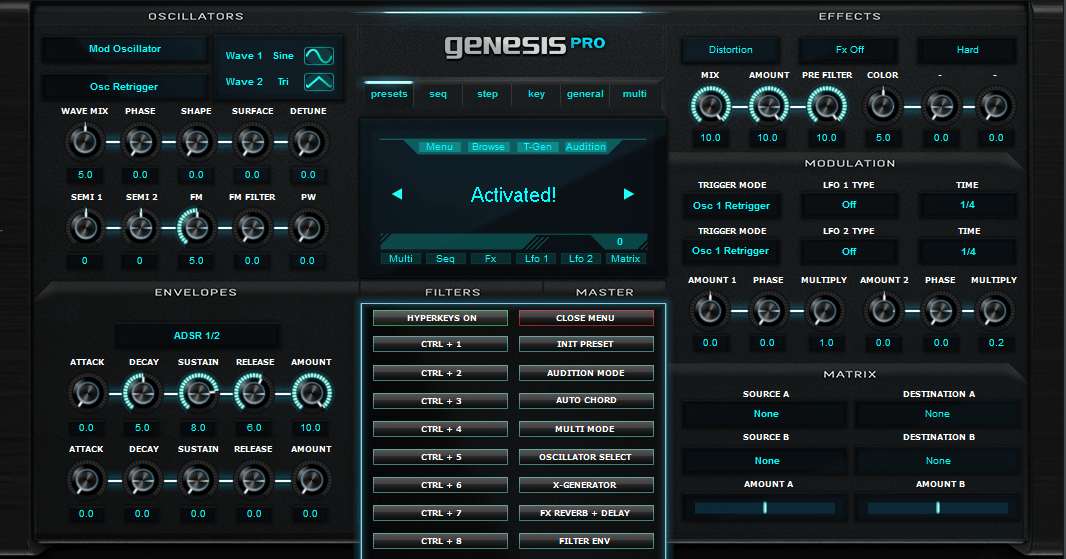1066x559 pixels.
Task: Adjust the AMOUNT A matrix slider
Action: click(x=765, y=507)
